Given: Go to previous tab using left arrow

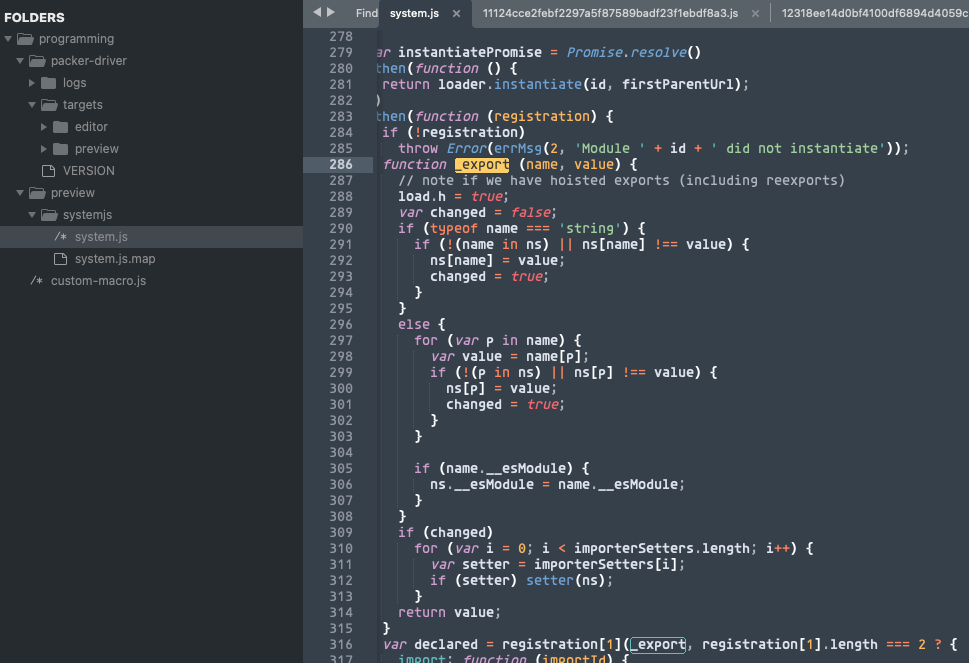Looking at the screenshot, I should [x=317, y=12].
